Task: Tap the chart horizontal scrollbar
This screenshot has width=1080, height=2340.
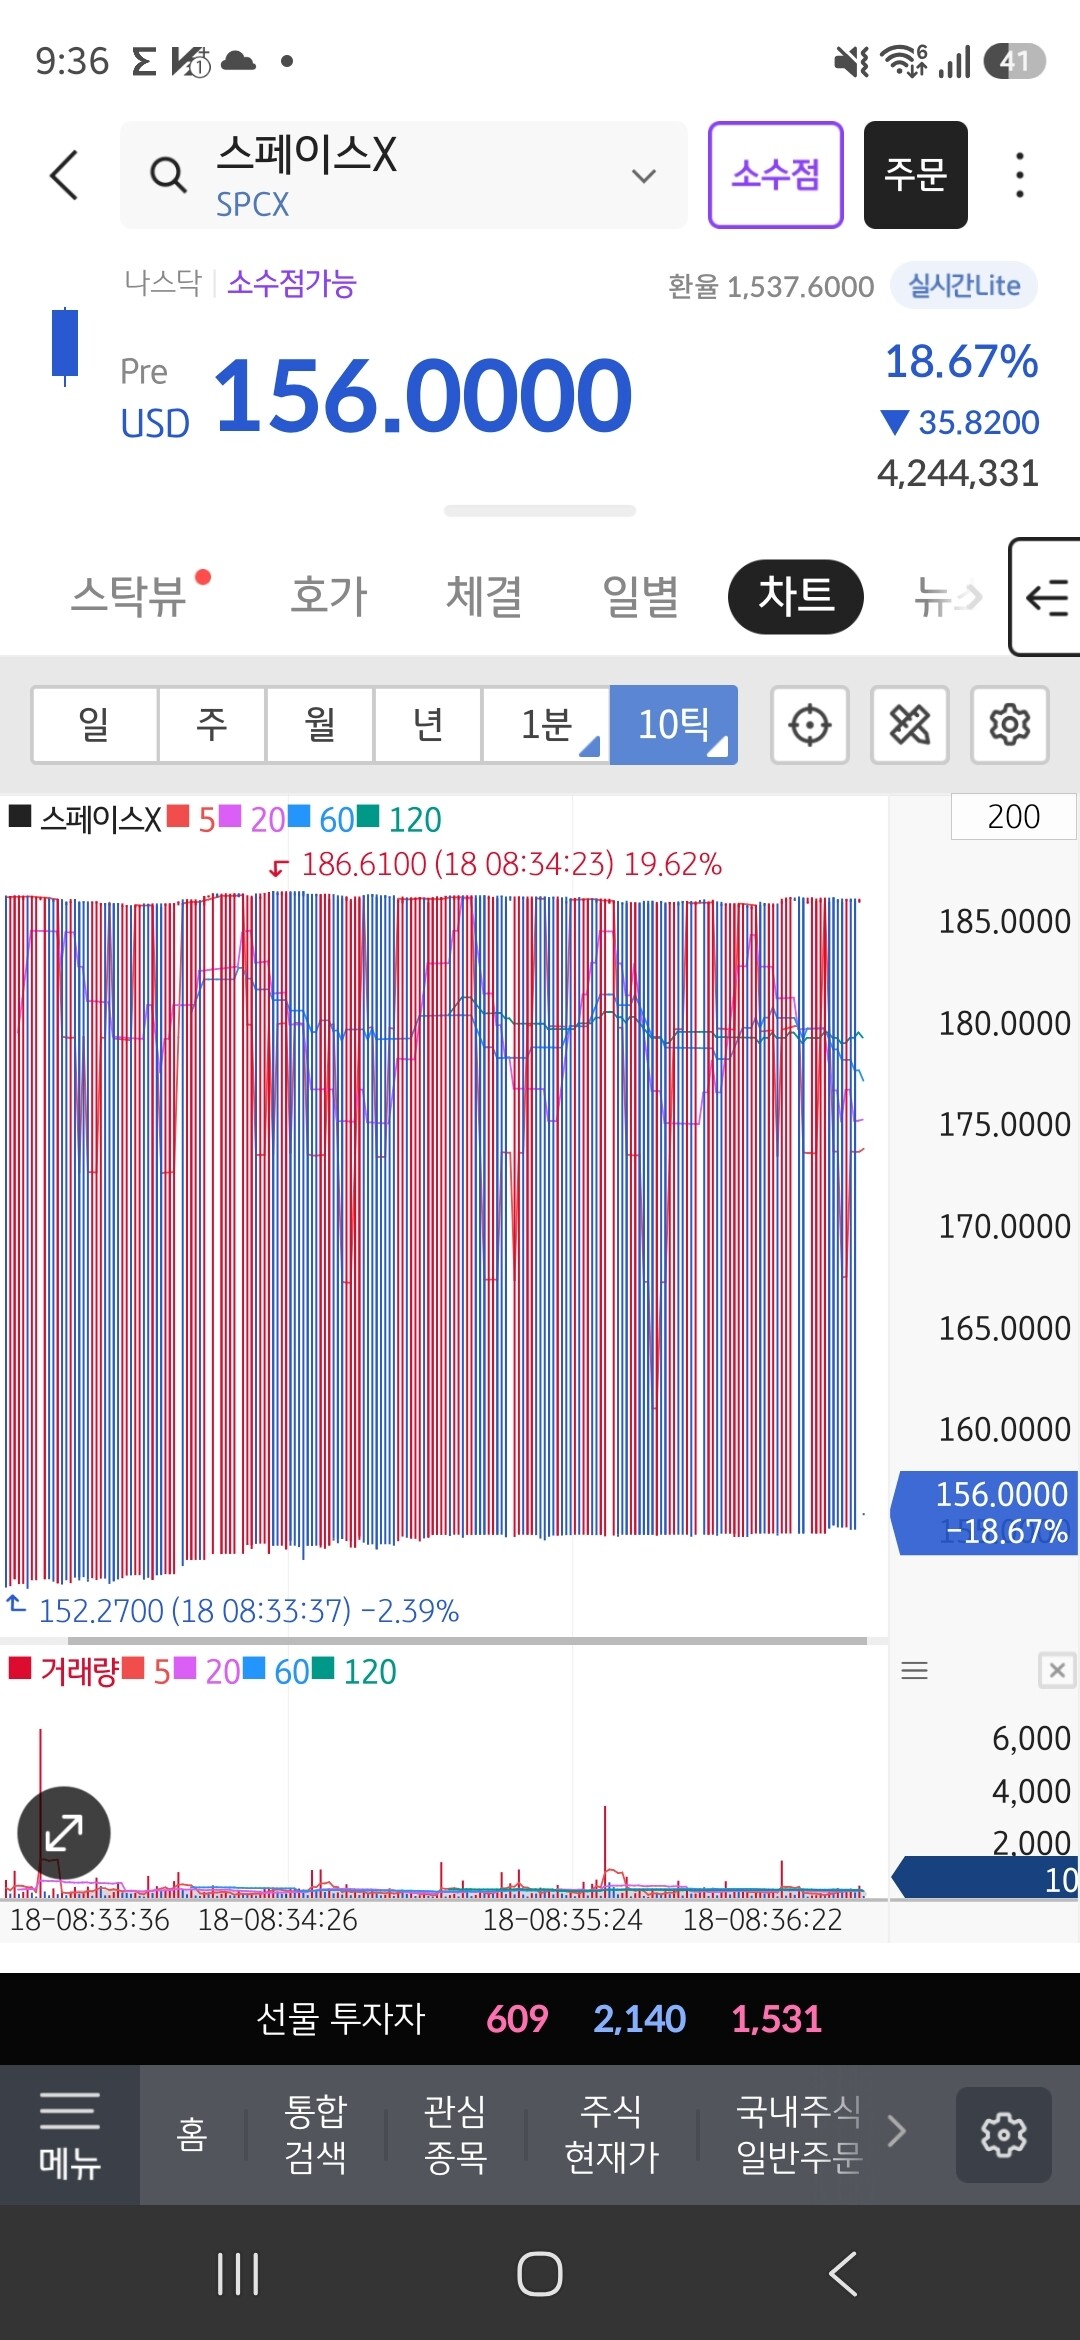Action: coord(466,1641)
